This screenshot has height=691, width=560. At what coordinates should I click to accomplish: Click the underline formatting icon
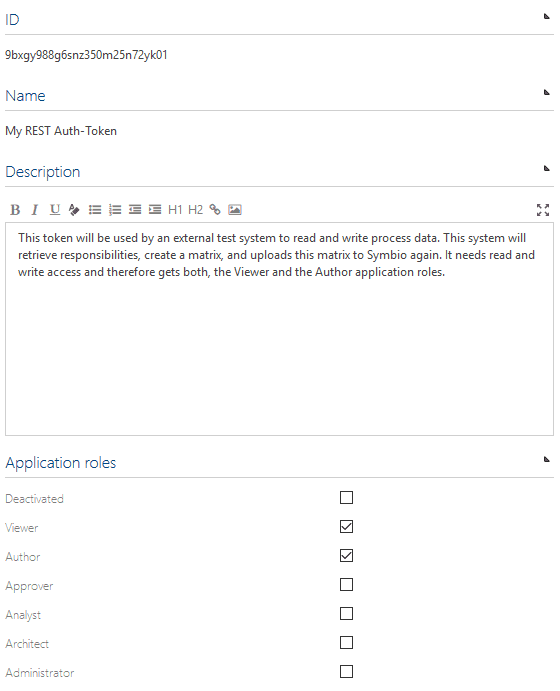point(55,210)
